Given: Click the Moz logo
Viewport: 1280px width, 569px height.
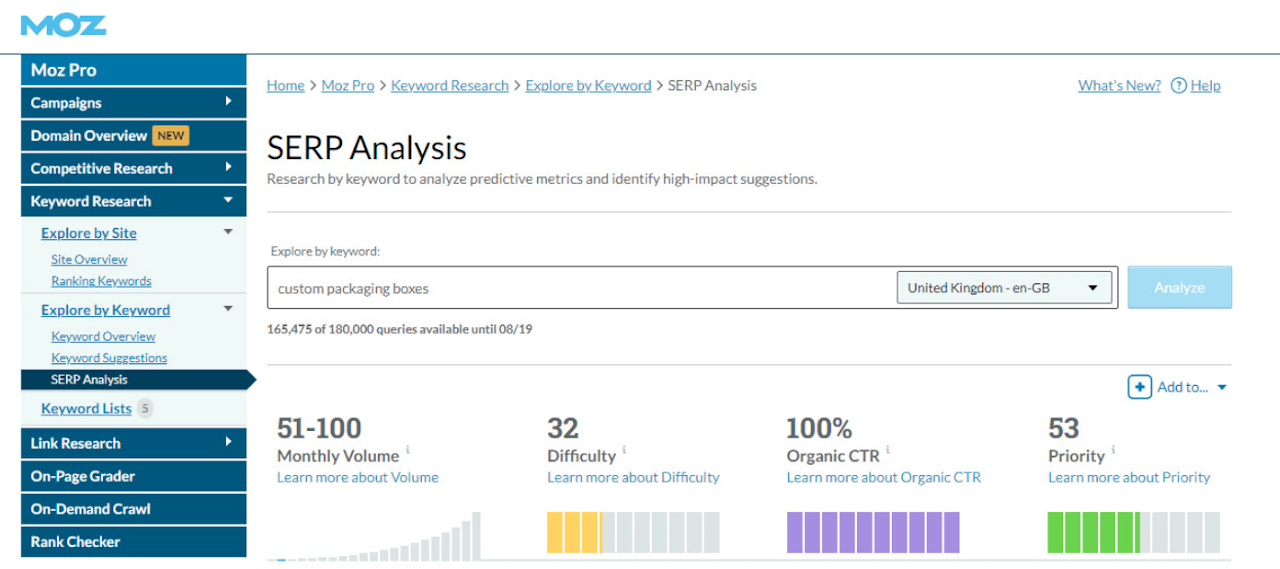Looking at the screenshot, I should [63, 25].
